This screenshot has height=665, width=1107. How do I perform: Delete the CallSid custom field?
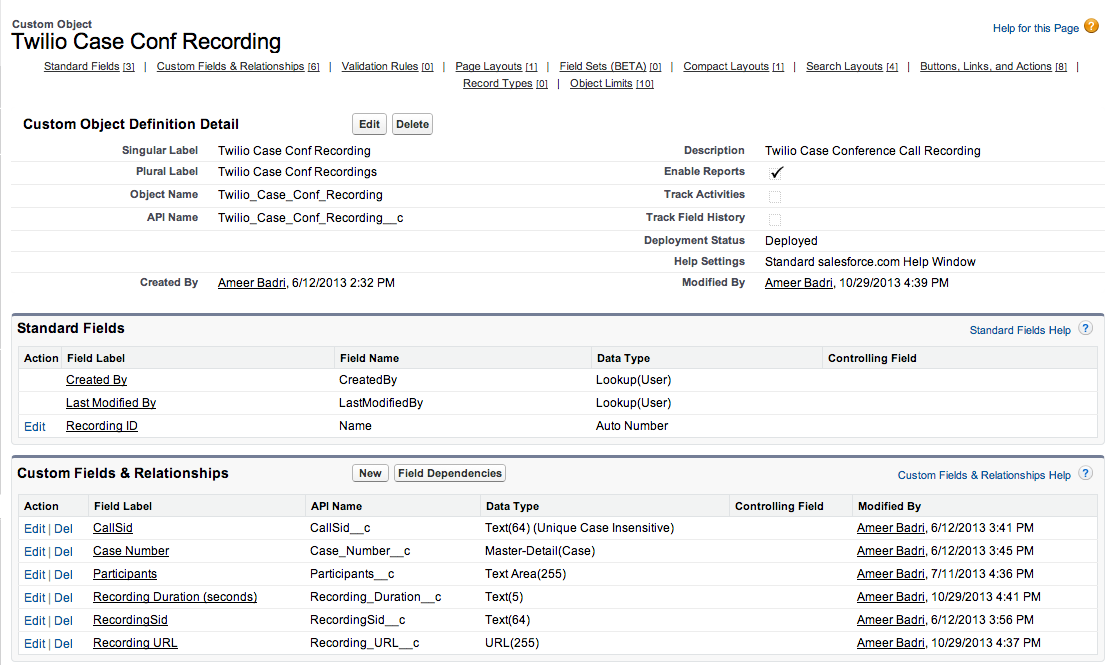(64, 529)
